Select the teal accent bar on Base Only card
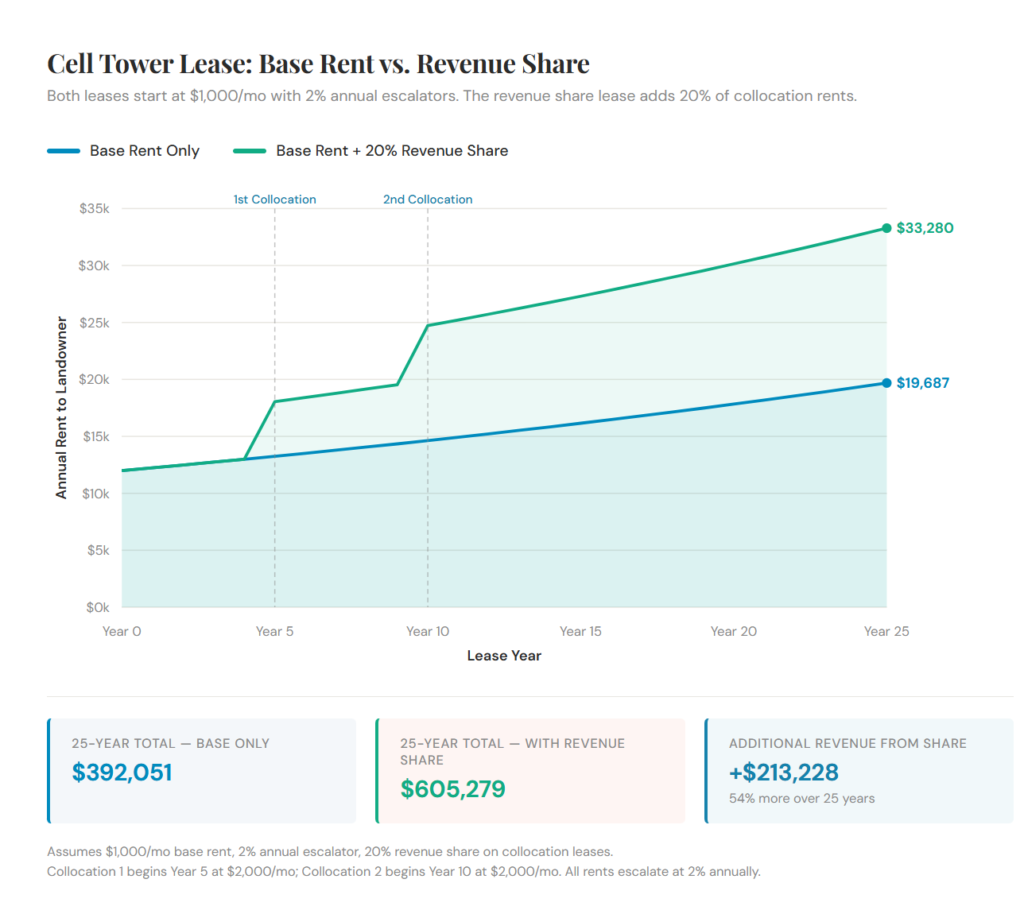 (x=49, y=770)
